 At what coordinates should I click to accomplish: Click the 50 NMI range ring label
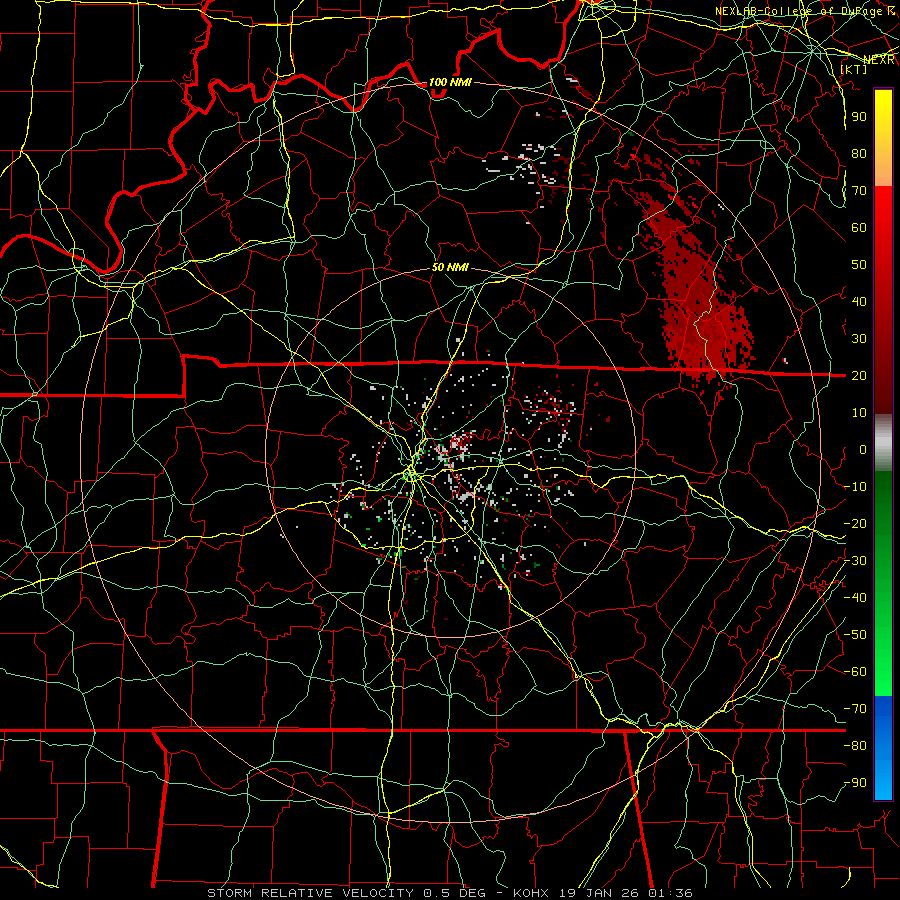450,267
